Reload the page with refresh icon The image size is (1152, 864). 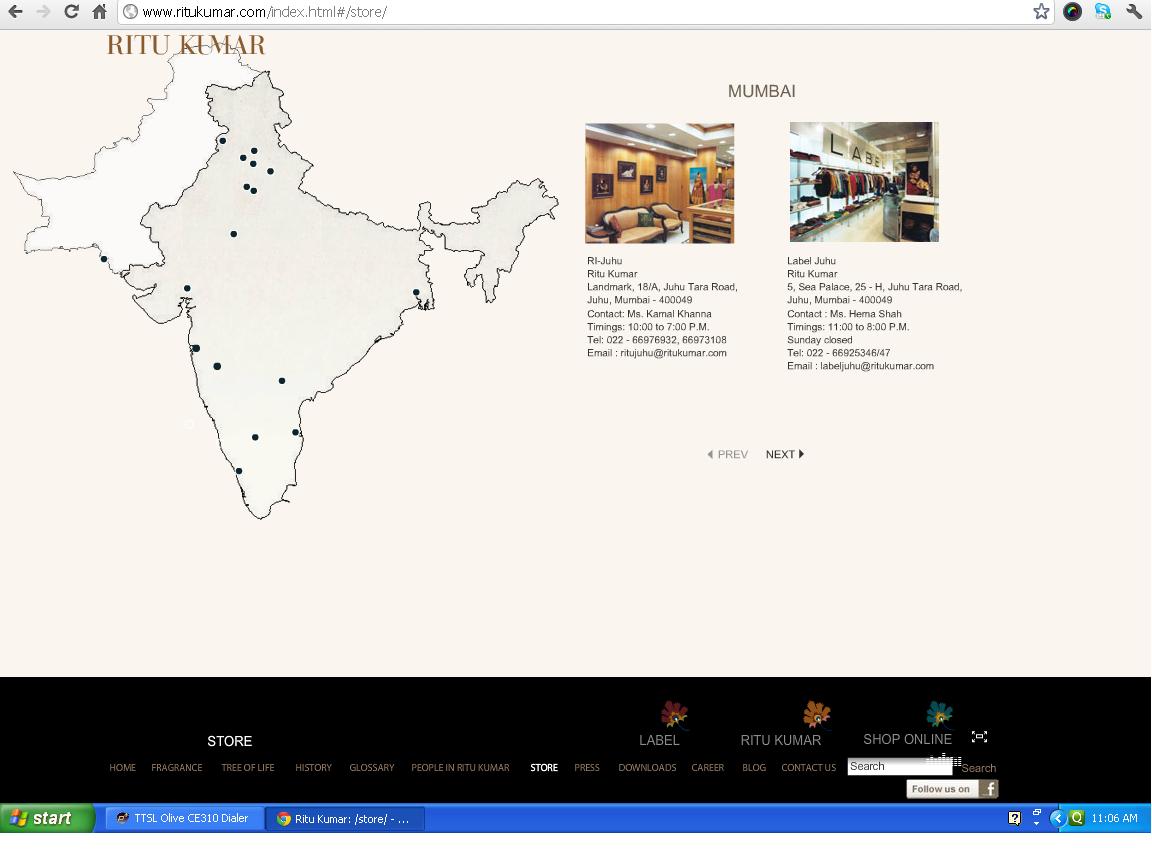click(x=71, y=12)
